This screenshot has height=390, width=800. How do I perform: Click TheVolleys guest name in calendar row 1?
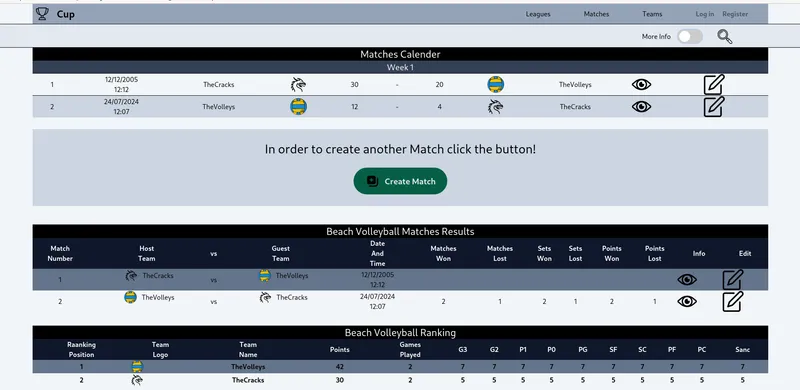(575, 85)
